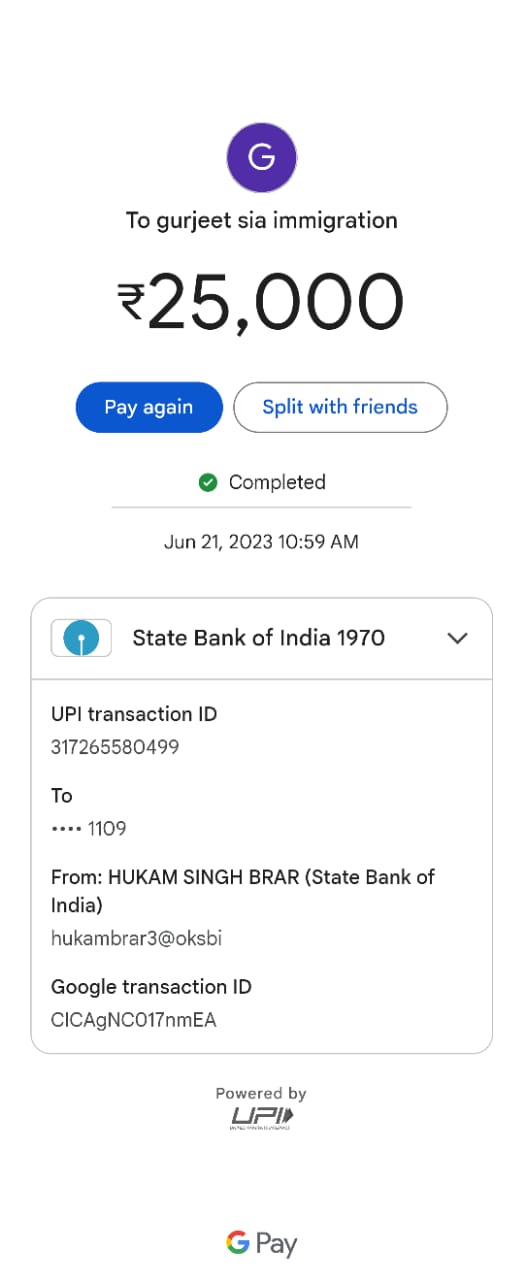Click the Powered by text

coord(261,1094)
